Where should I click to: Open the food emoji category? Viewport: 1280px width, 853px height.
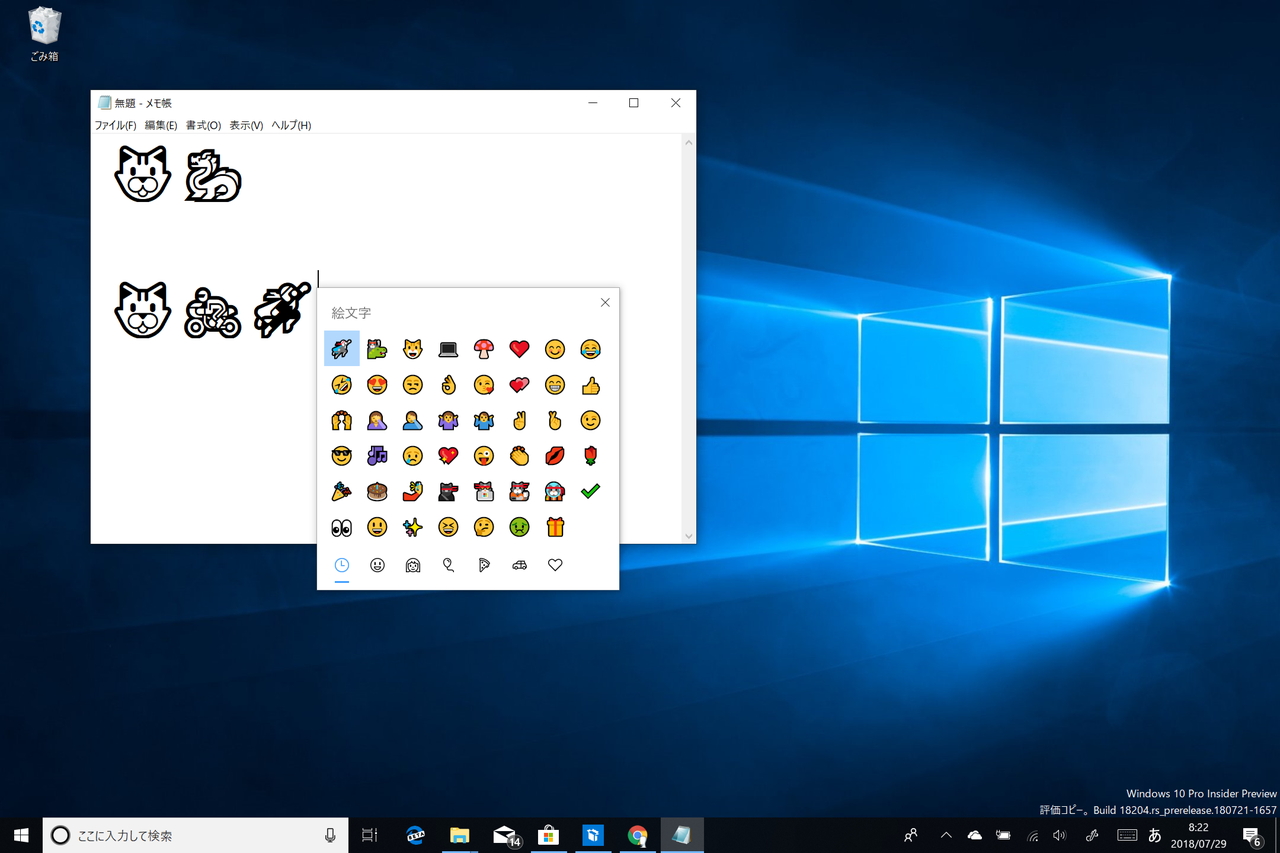pyautogui.click(x=483, y=565)
